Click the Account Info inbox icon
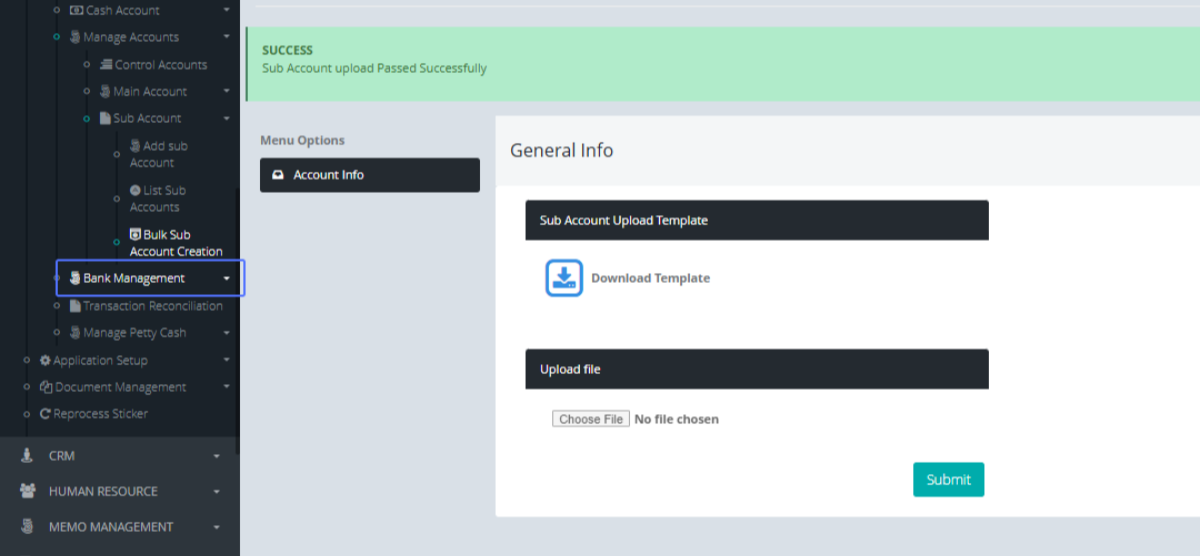The image size is (1200, 556). [x=278, y=175]
